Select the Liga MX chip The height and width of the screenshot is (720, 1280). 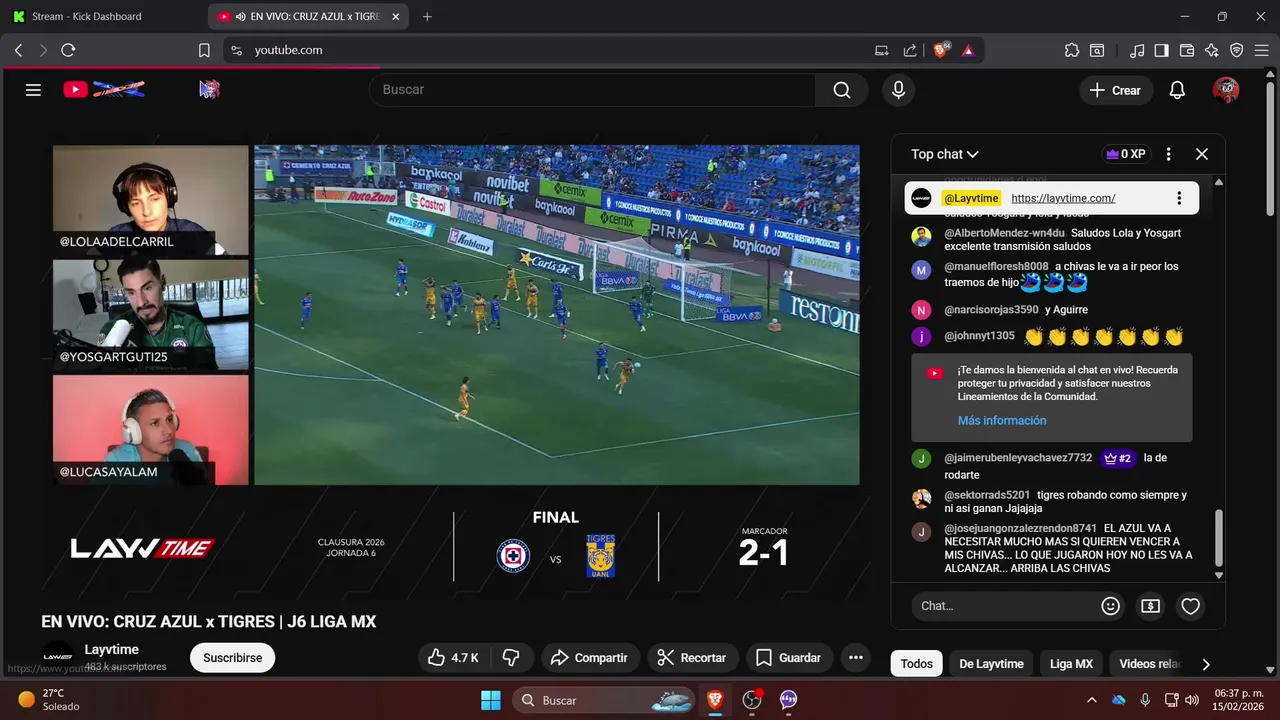point(1071,664)
